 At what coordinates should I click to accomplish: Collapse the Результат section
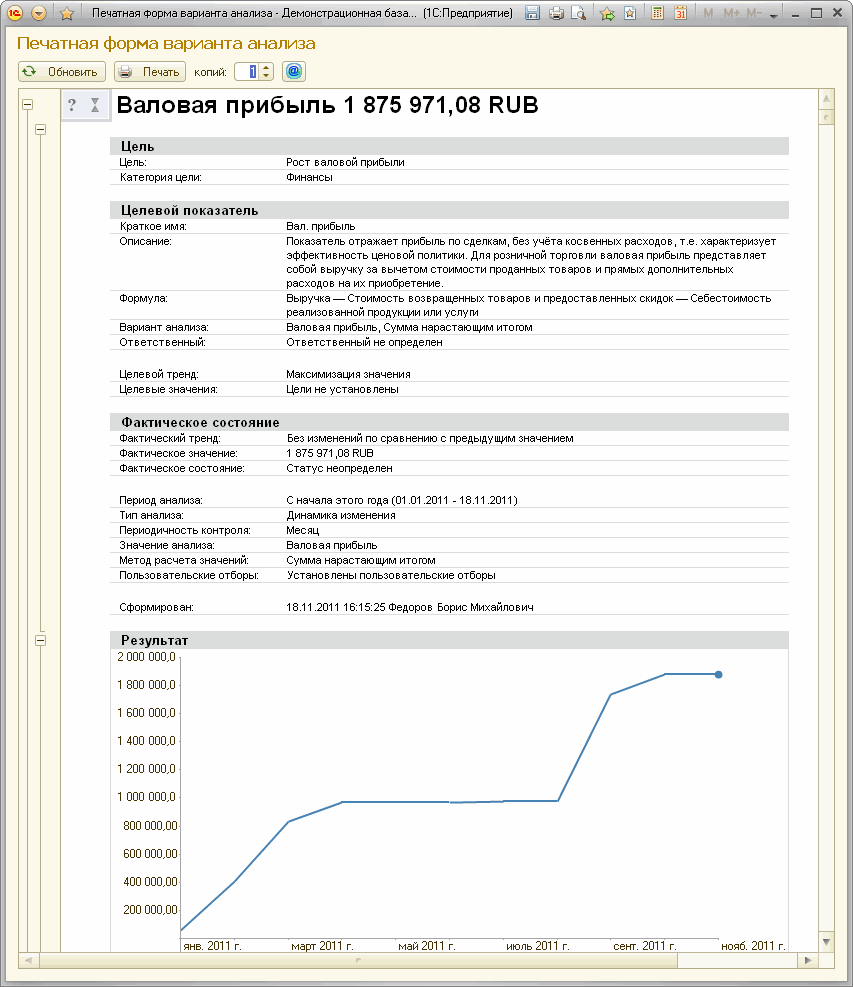pos(41,640)
